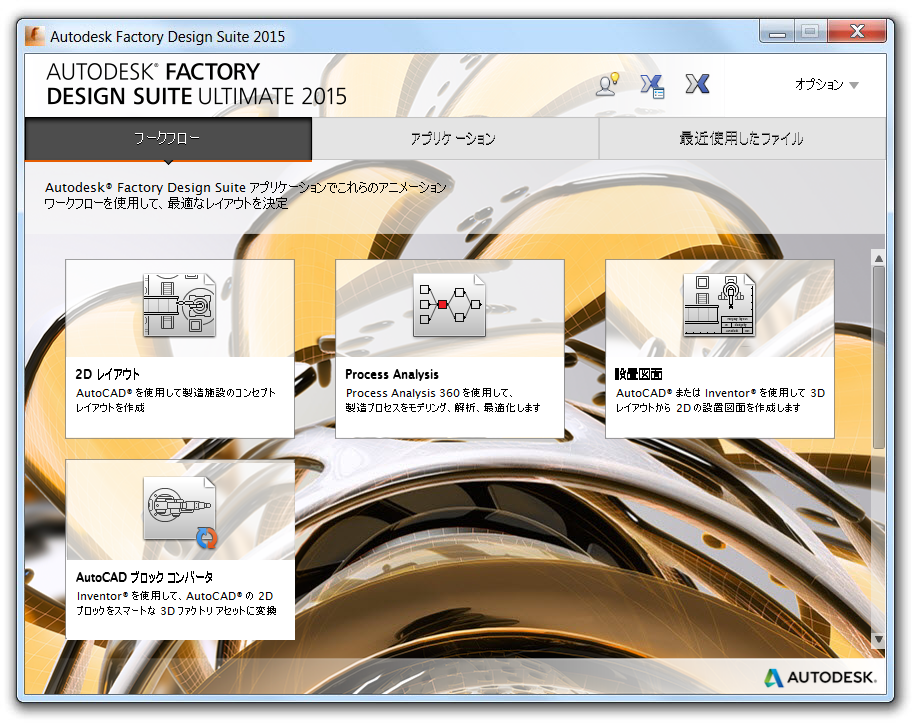
Task: Click the vertical scrollbar thumb
Action: coord(879,358)
